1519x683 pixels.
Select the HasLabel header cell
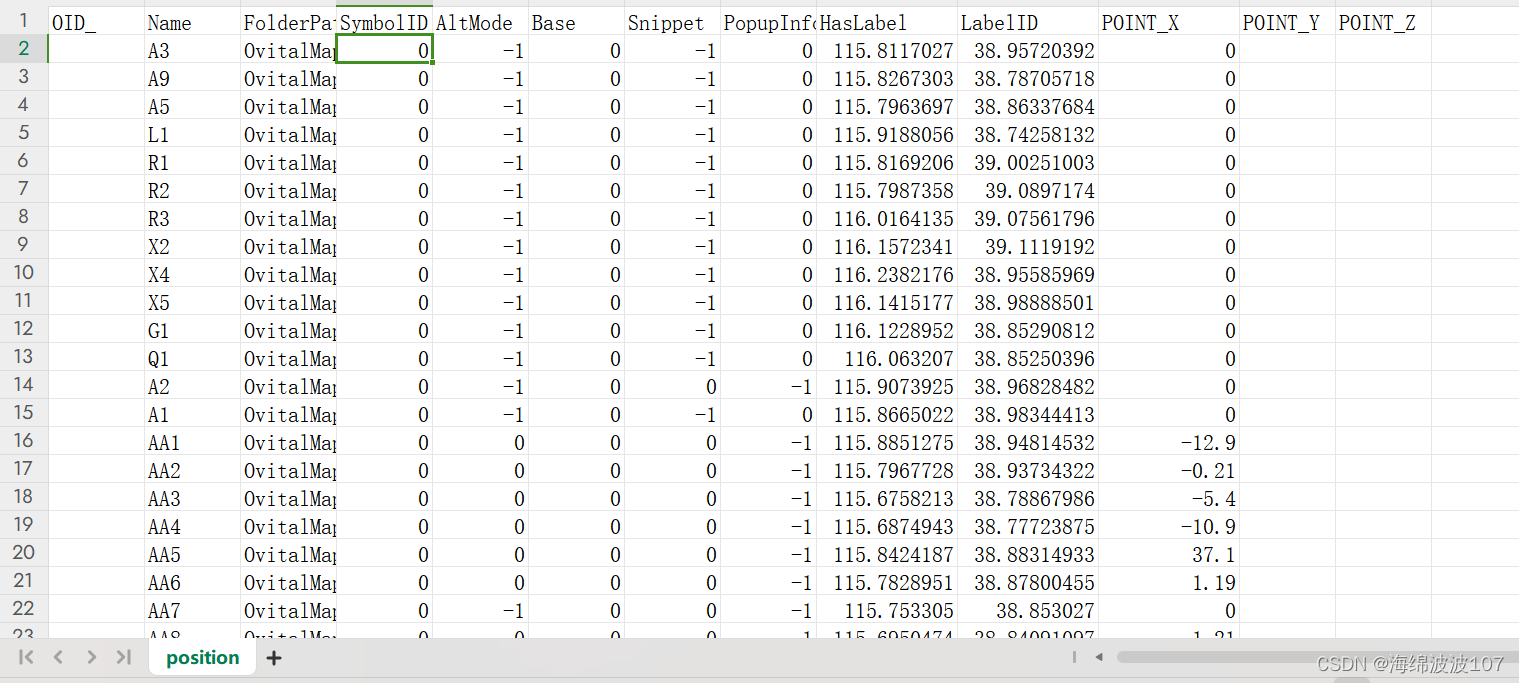point(887,22)
